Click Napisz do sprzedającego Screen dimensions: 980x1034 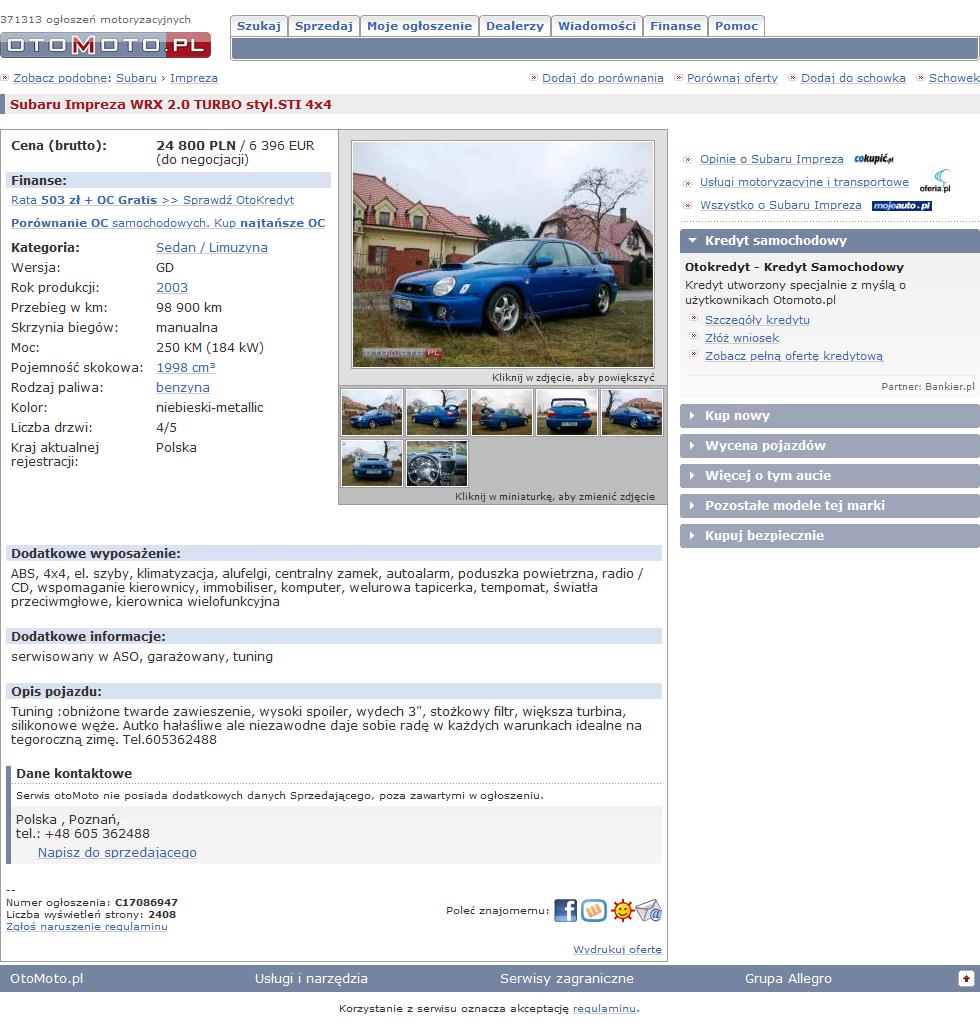(x=117, y=853)
